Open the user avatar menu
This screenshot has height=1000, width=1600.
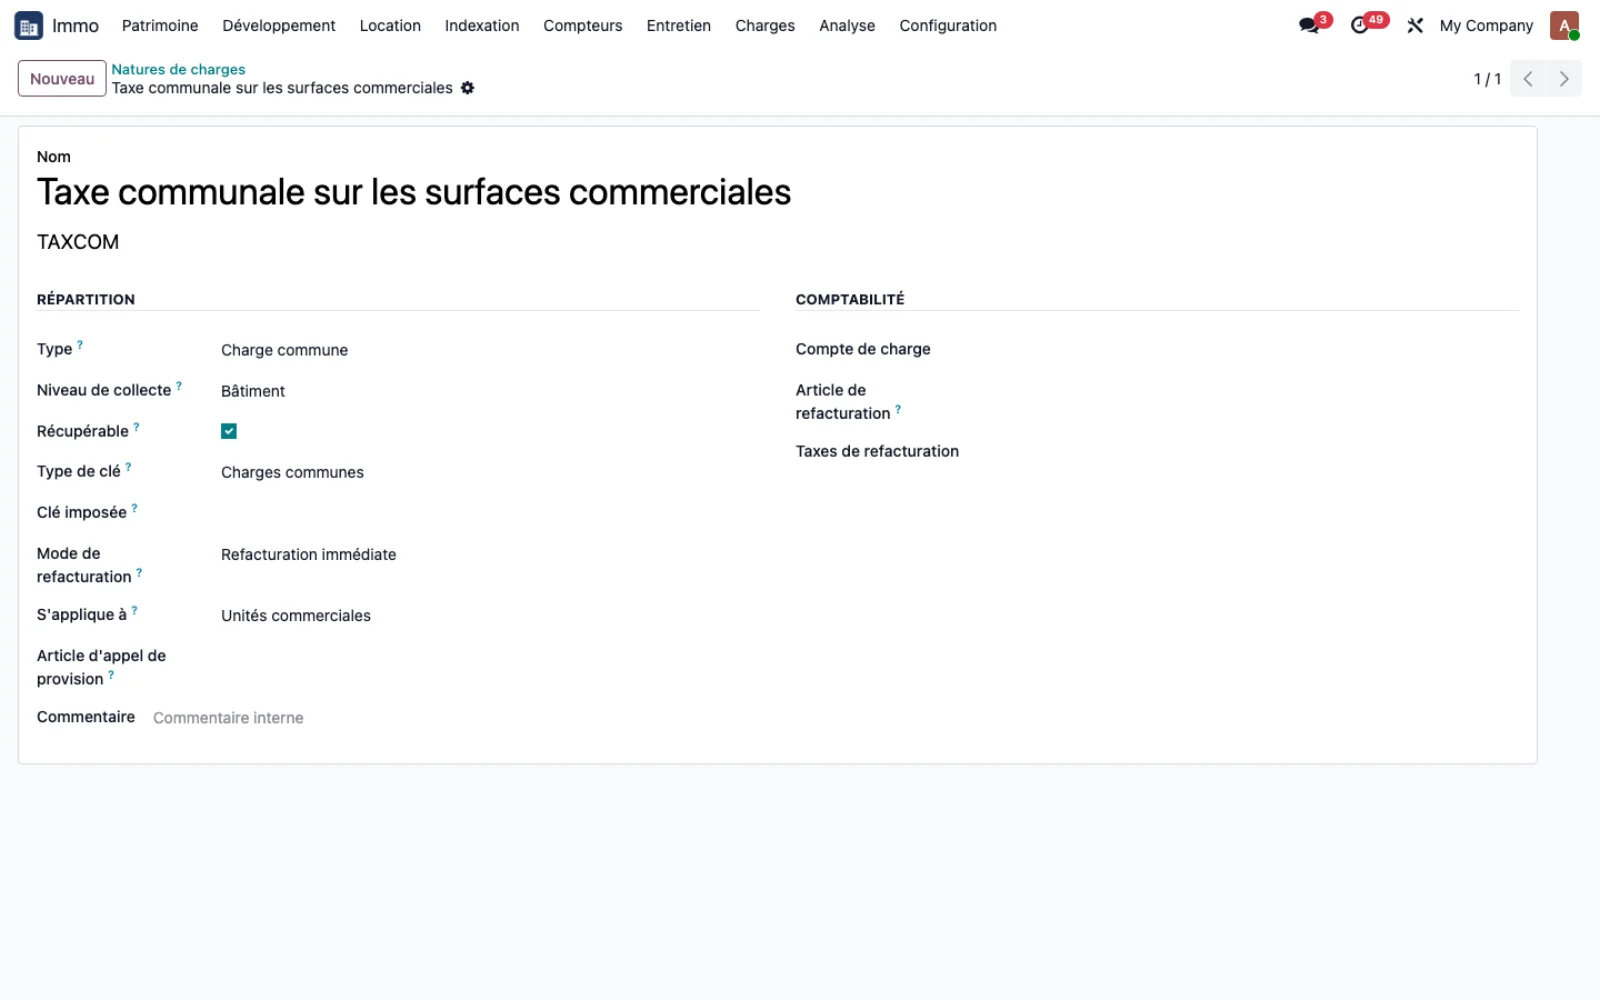click(1564, 26)
